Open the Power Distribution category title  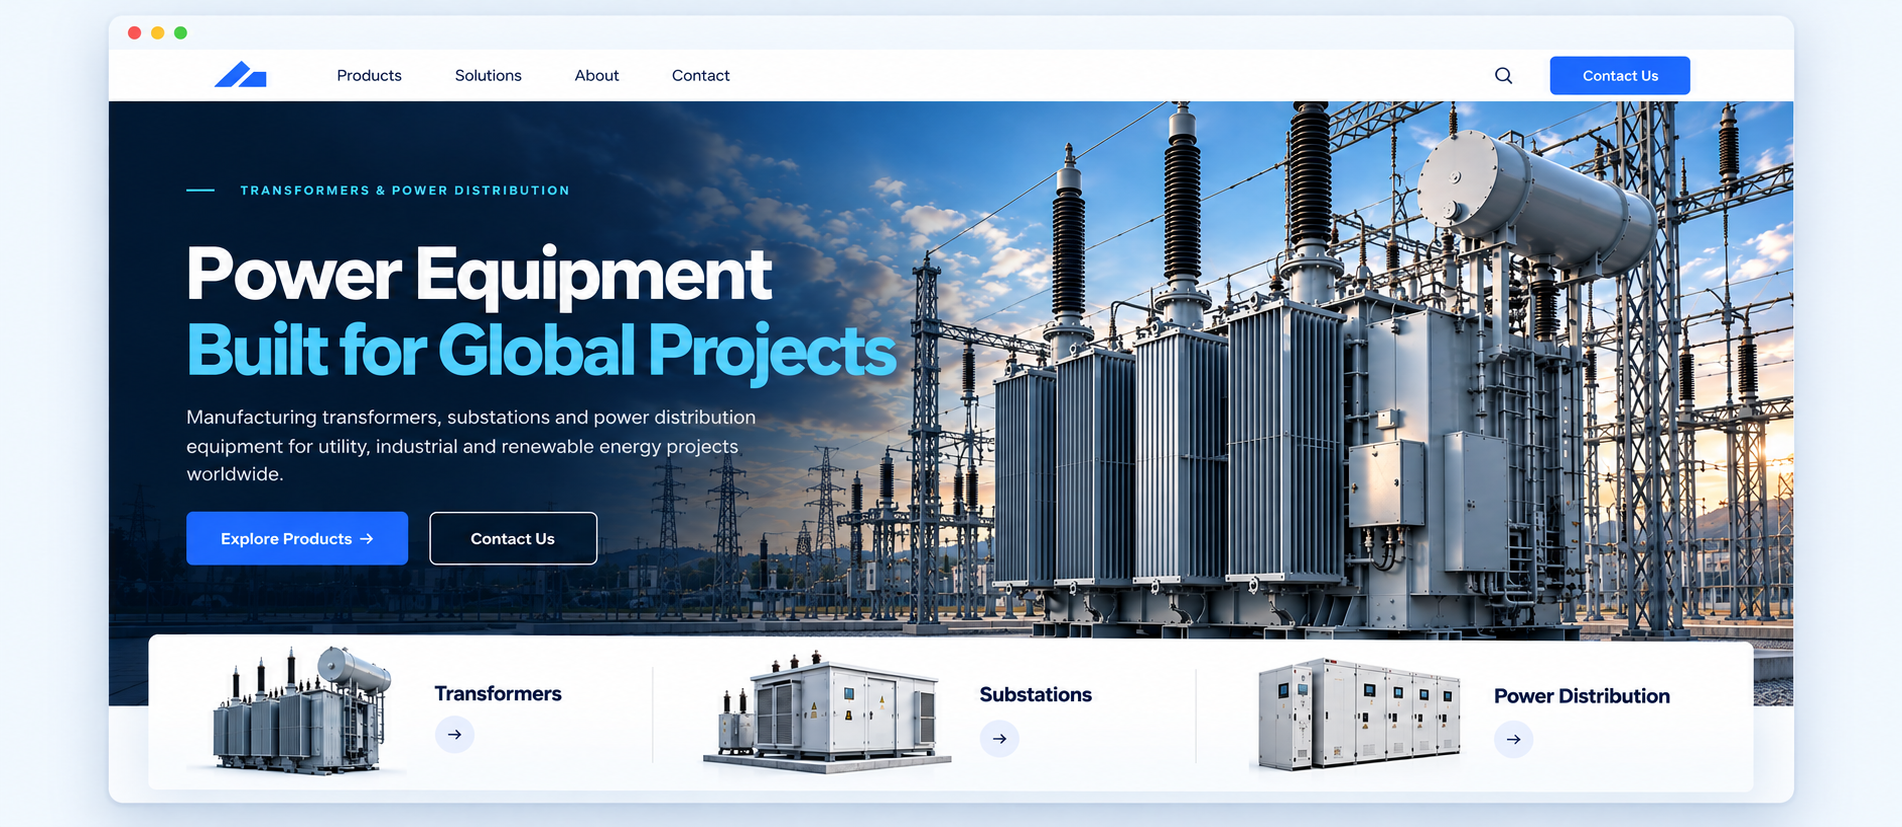tap(1582, 696)
